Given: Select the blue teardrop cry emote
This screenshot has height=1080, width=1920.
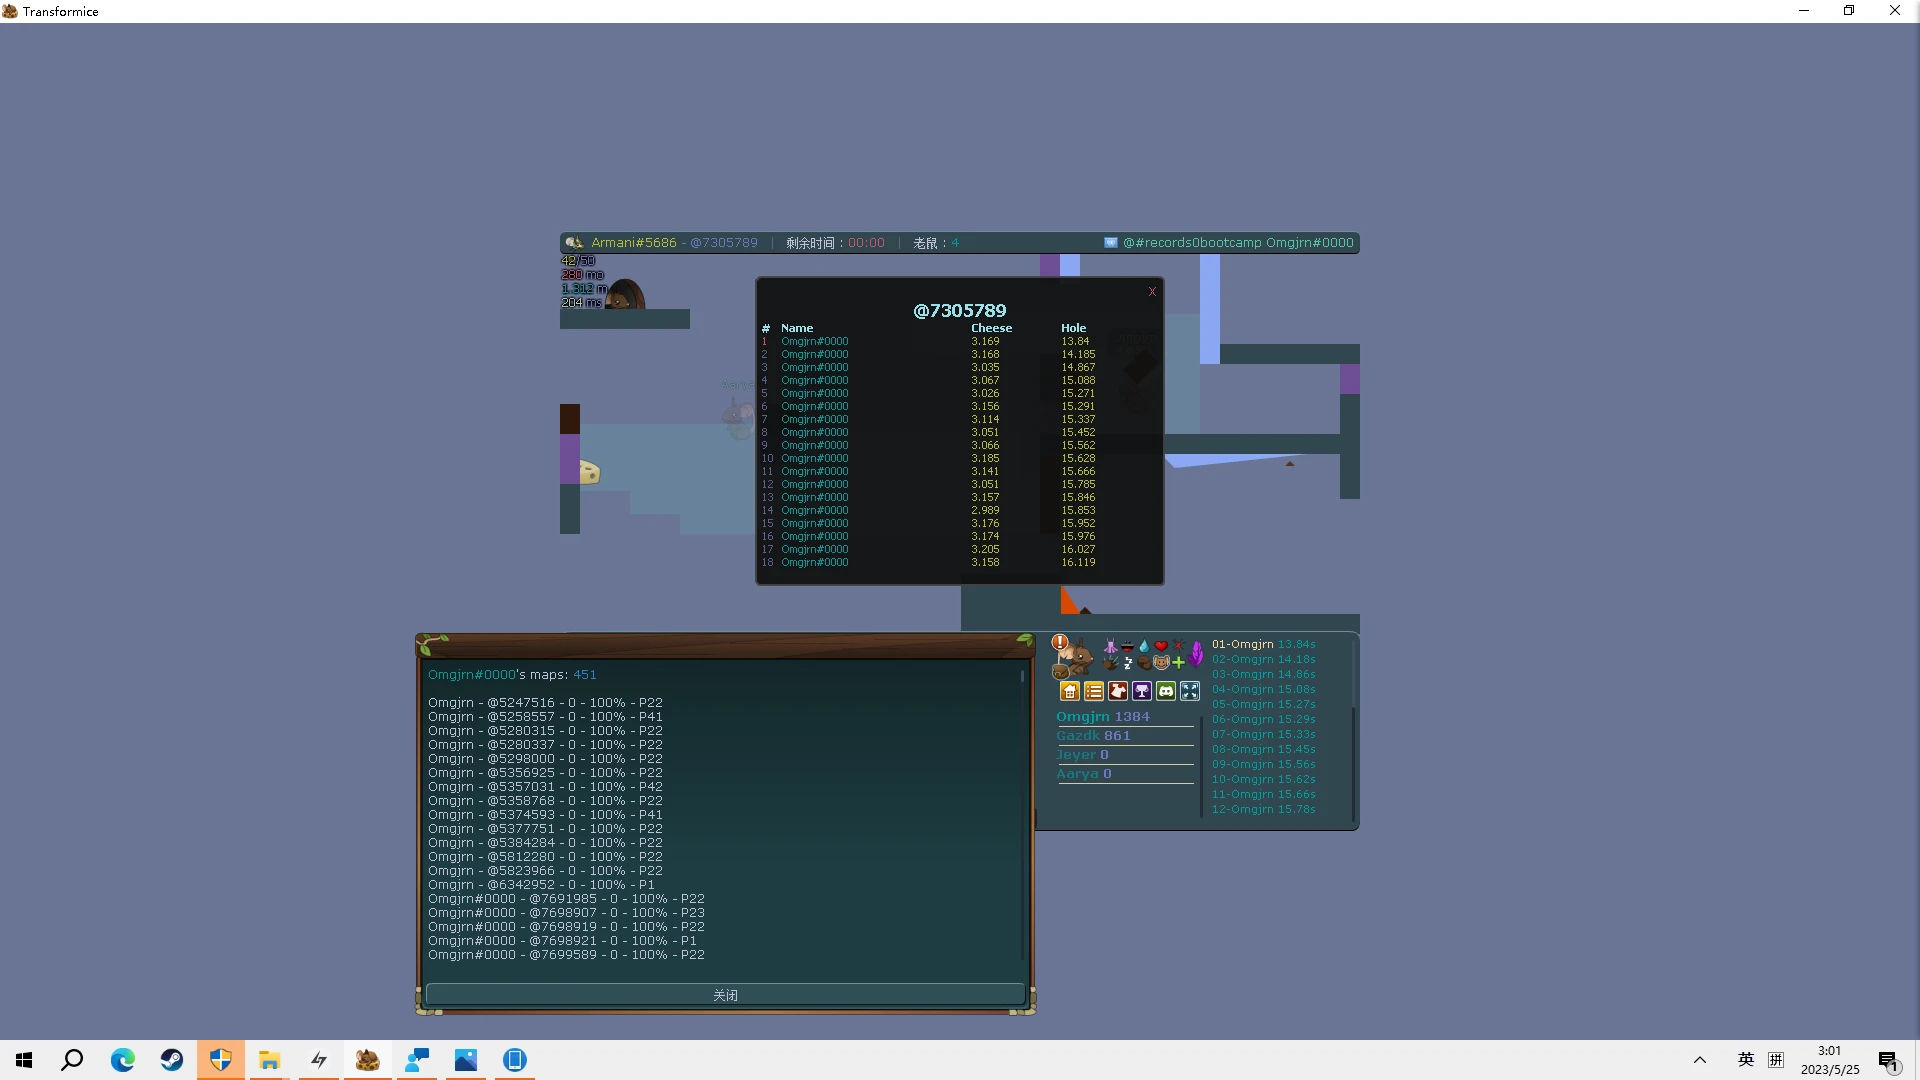Looking at the screenshot, I should tap(1144, 646).
